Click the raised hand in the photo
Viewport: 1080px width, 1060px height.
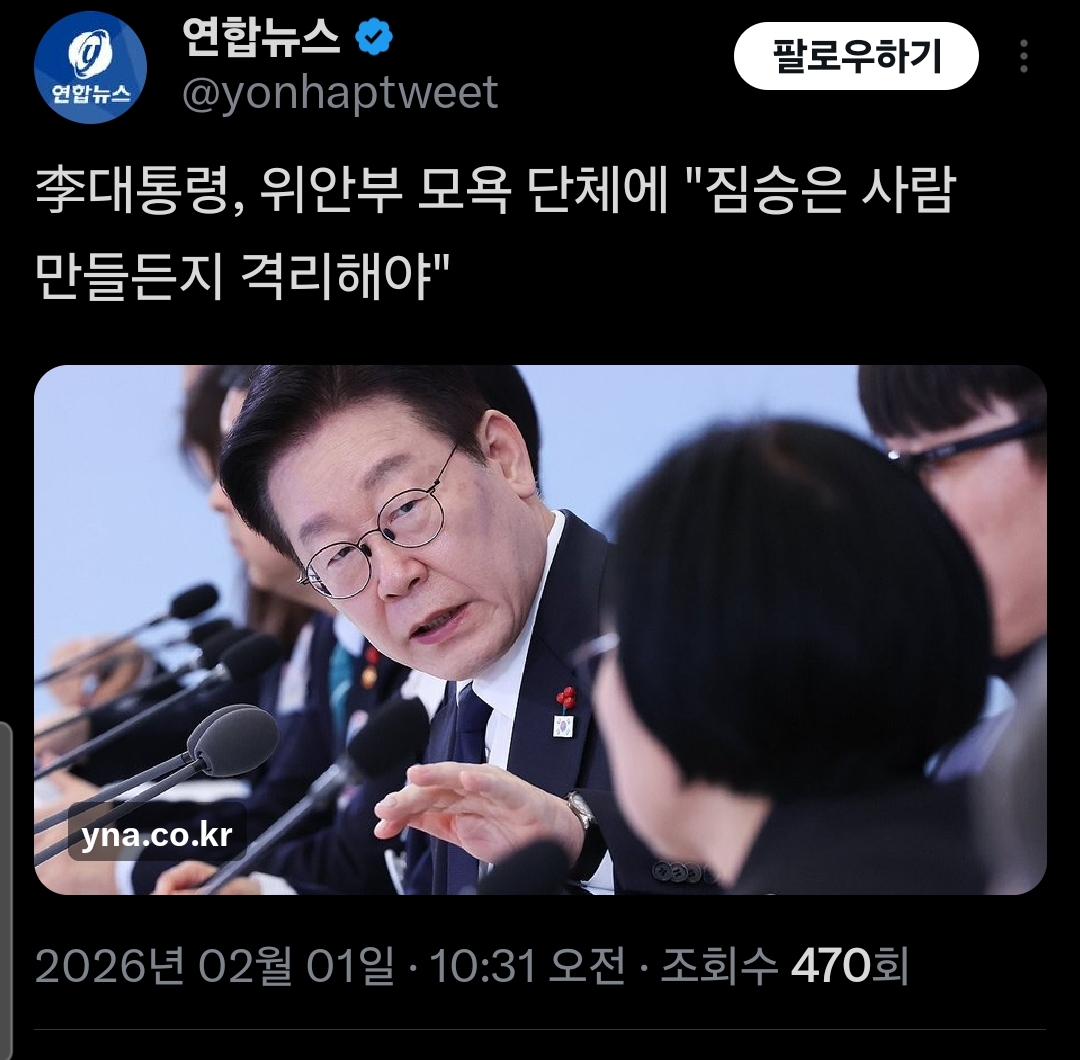point(475,813)
